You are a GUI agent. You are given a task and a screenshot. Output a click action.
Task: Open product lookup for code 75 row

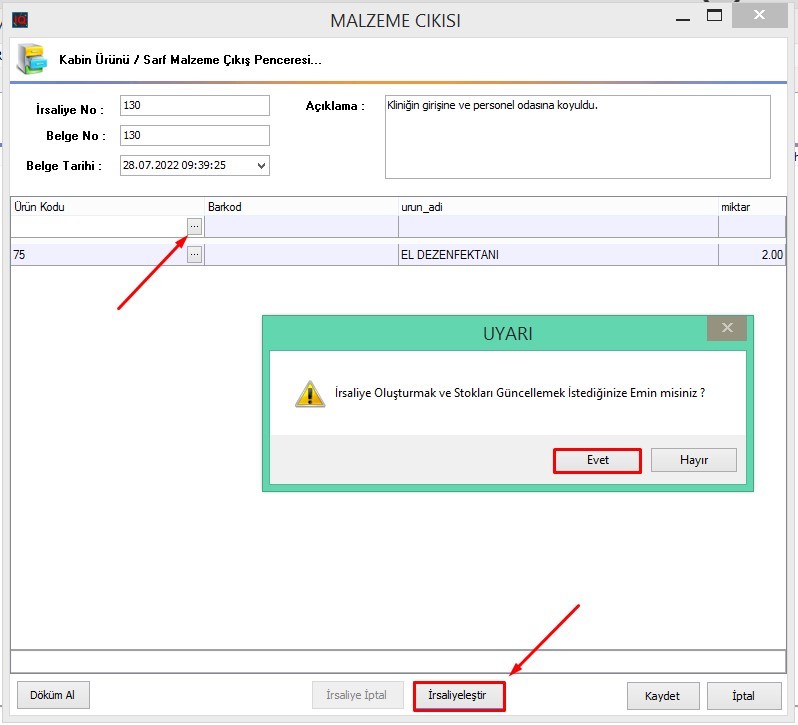coord(194,255)
